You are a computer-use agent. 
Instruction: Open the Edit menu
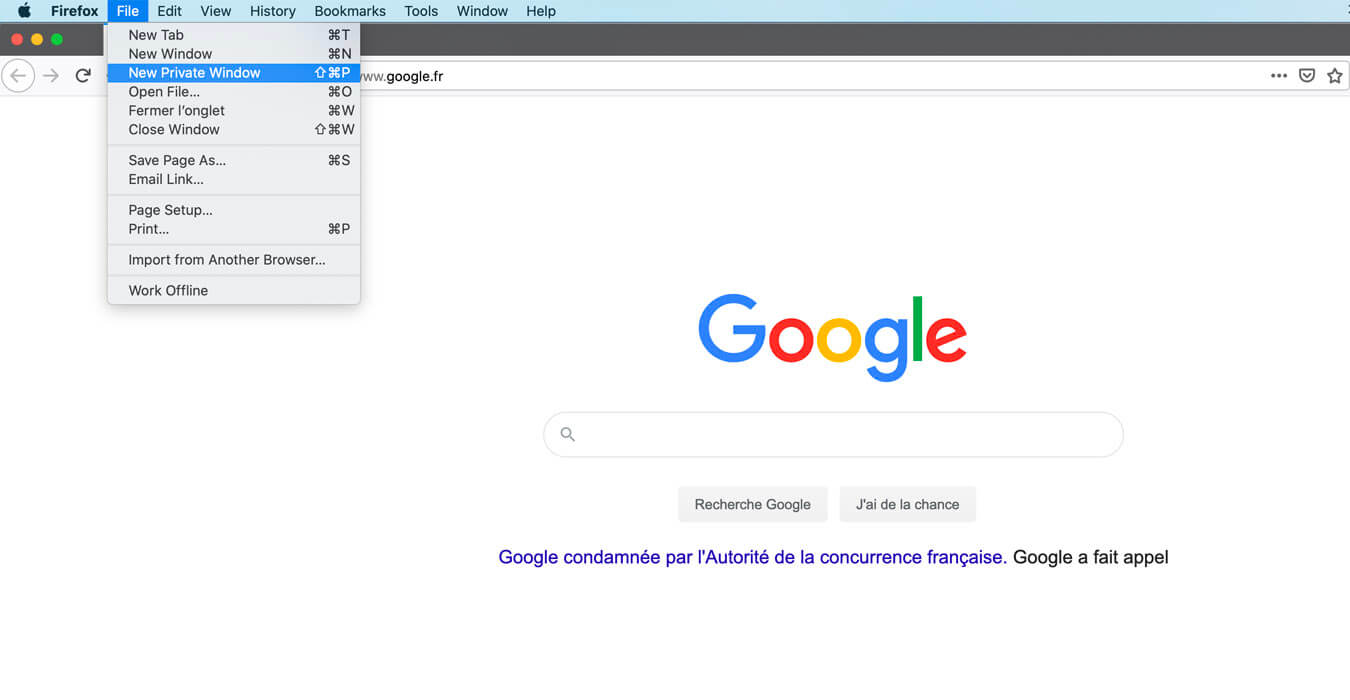(169, 11)
